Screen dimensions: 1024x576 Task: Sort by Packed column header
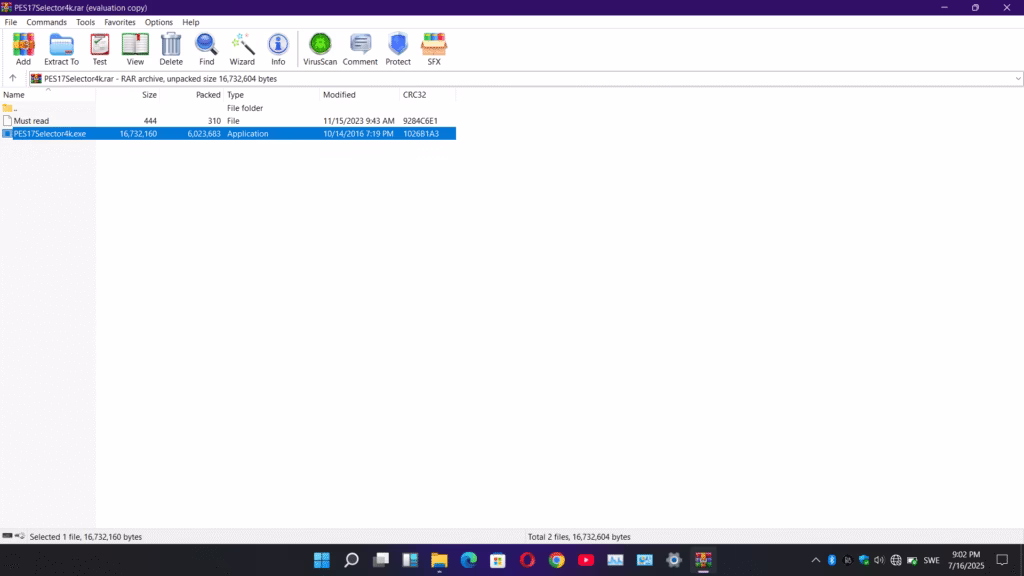click(x=192, y=95)
